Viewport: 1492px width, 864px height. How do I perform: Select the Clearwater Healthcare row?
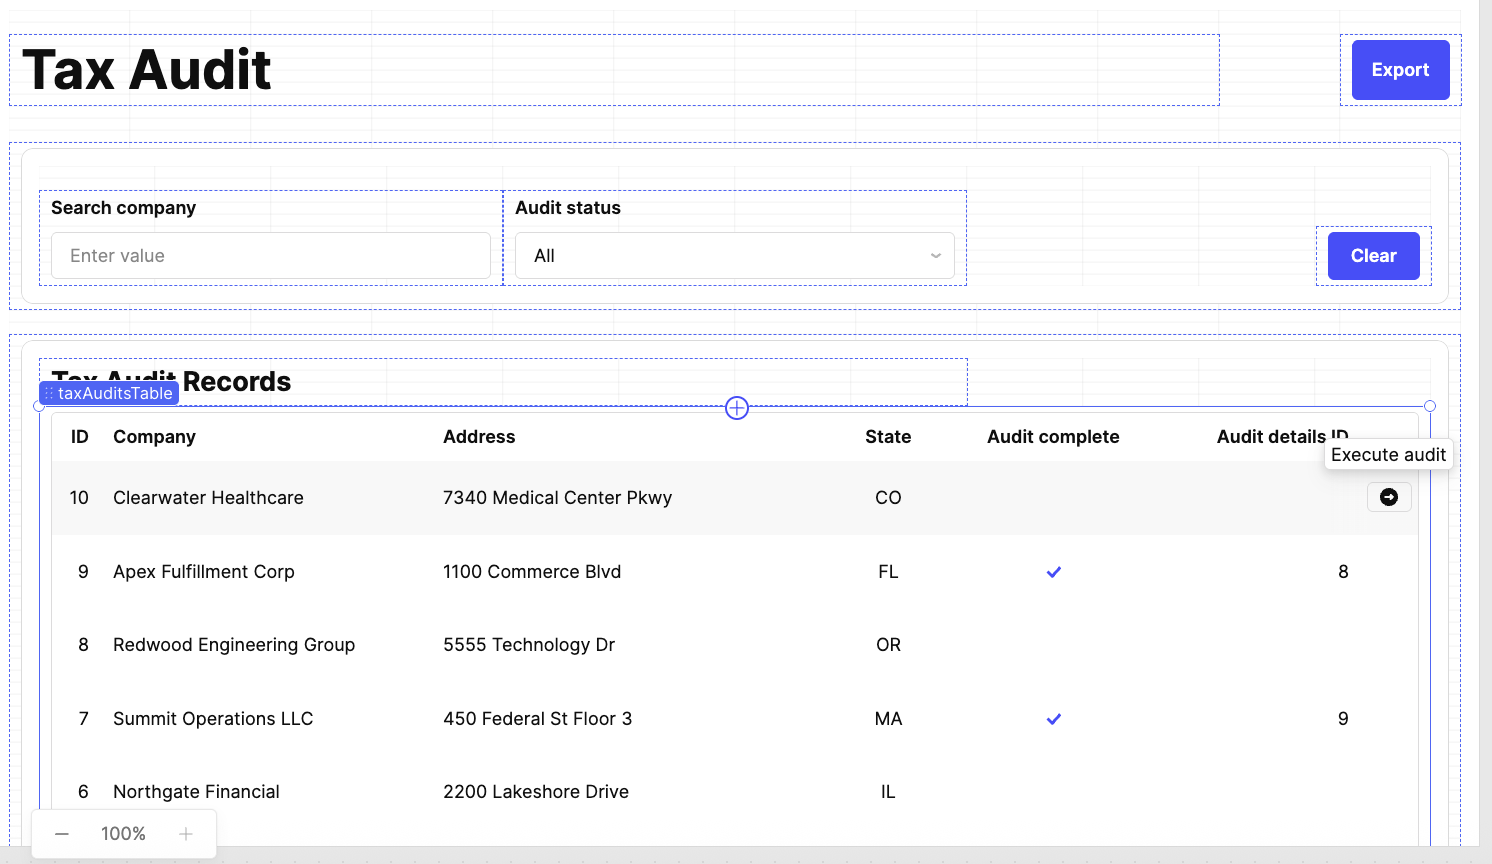(x=208, y=498)
